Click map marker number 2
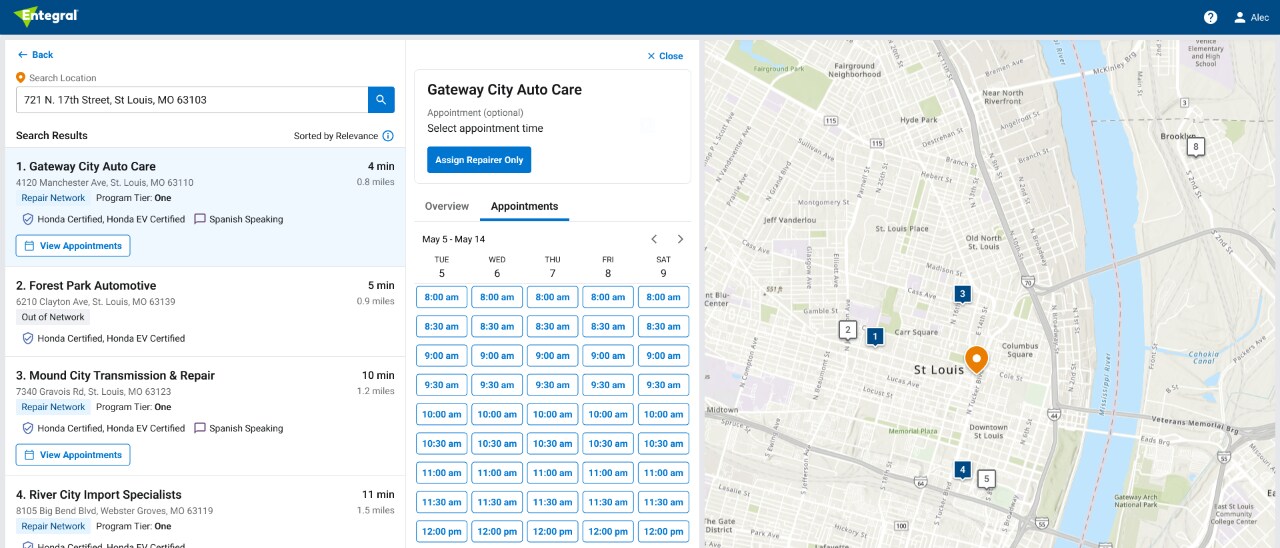 848,330
